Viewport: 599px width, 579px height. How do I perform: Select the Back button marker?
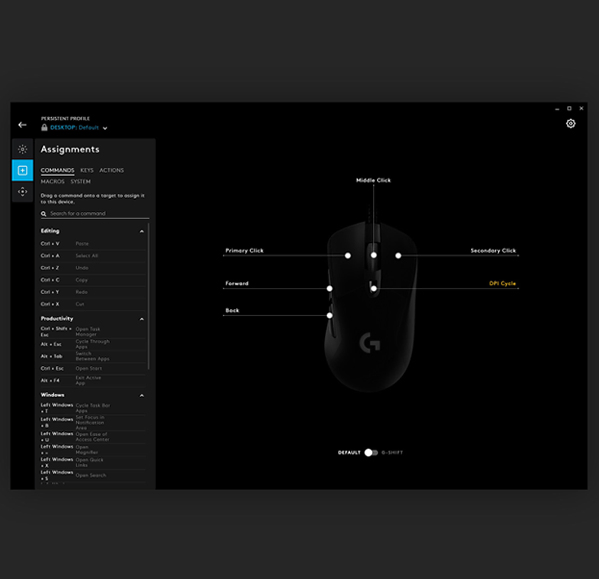pyautogui.click(x=330, y=315)
